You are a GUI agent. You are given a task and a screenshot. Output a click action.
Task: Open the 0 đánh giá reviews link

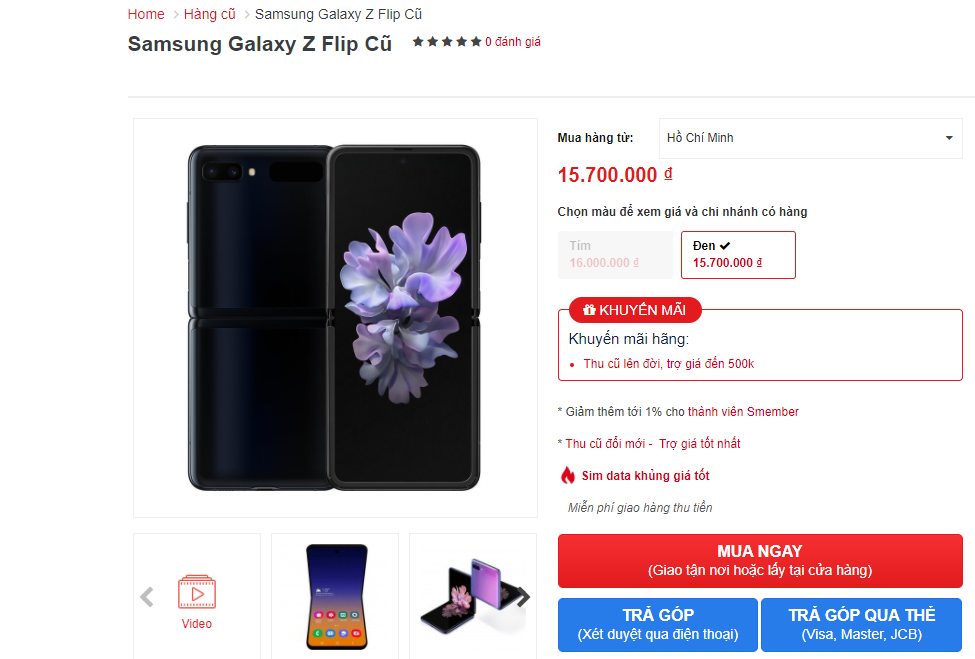click(x=513, y=42)
